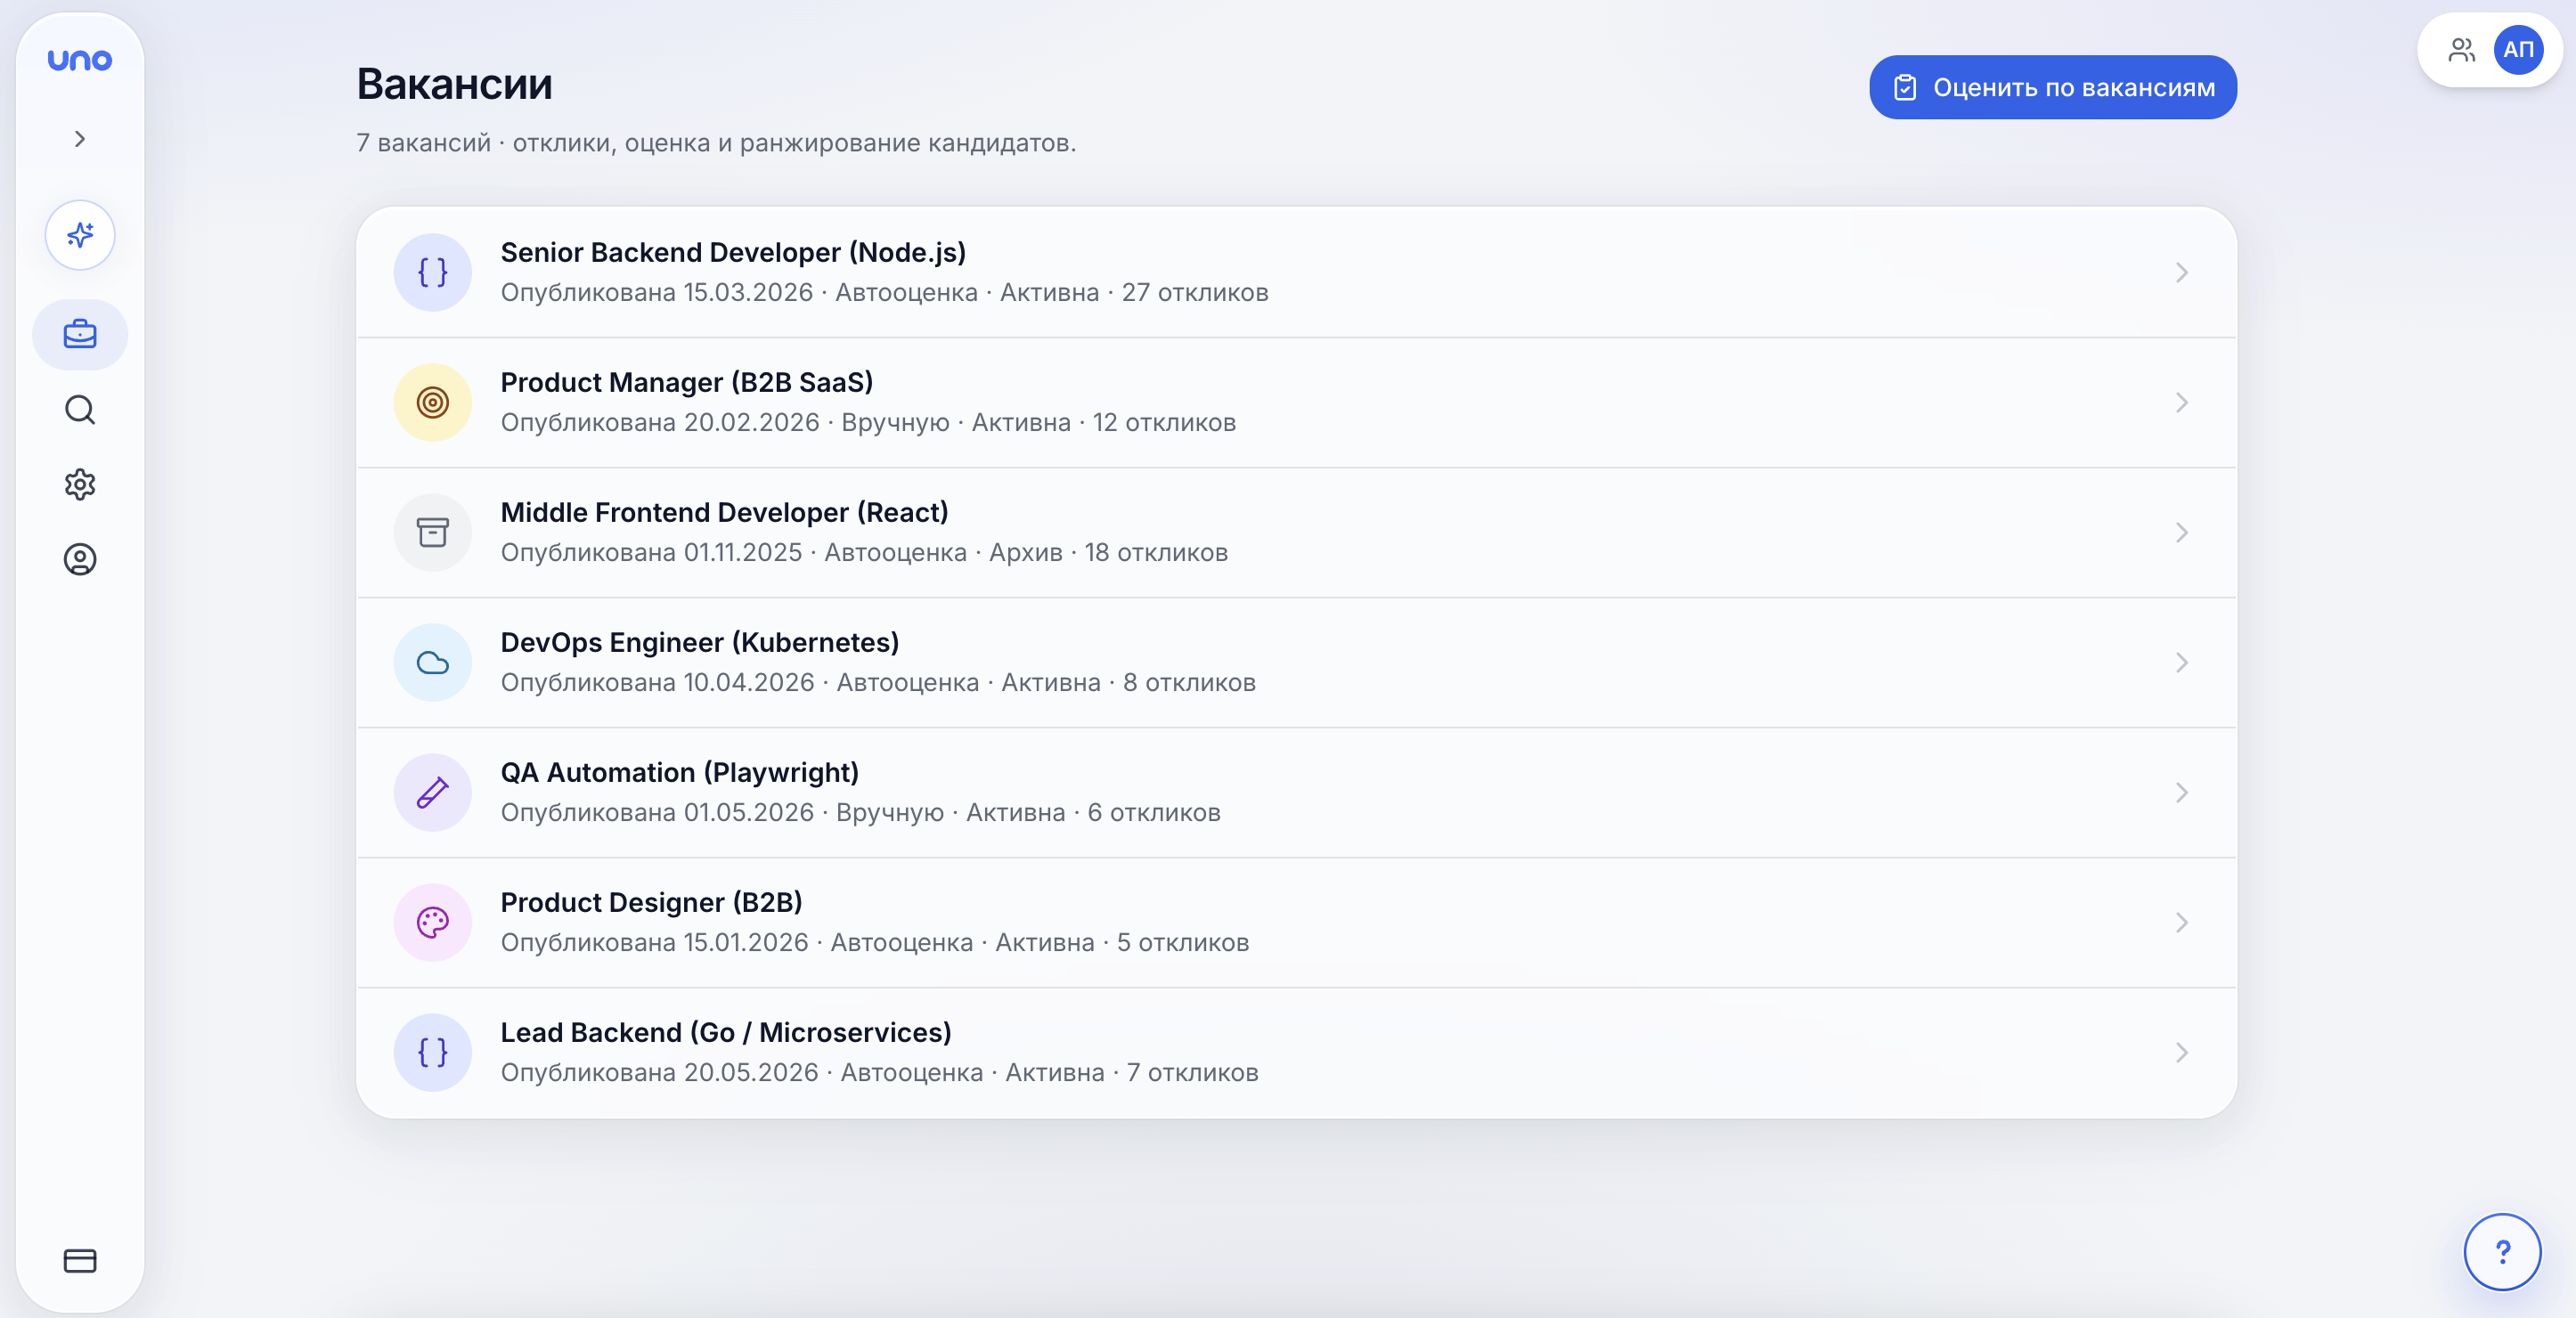
Task: Select the Middle Frontend Developer (React) title
Action: pos(724,512)
